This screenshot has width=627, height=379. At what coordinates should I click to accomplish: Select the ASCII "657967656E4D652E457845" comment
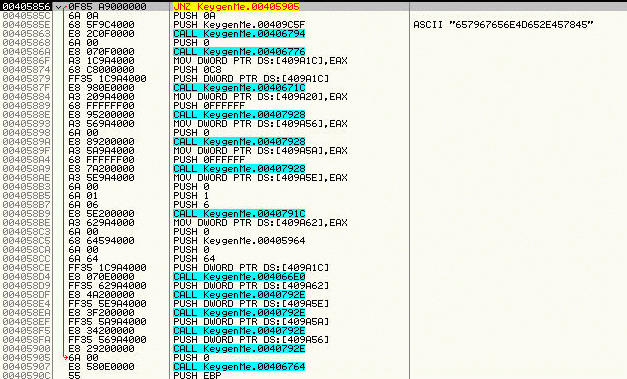[503, 25]
